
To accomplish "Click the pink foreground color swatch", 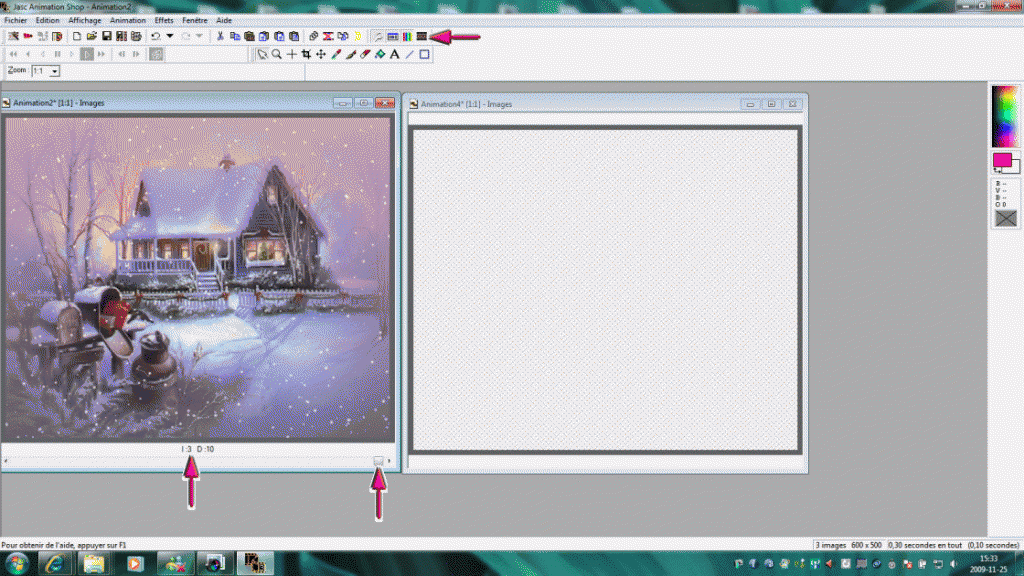I will [1001, 159].
